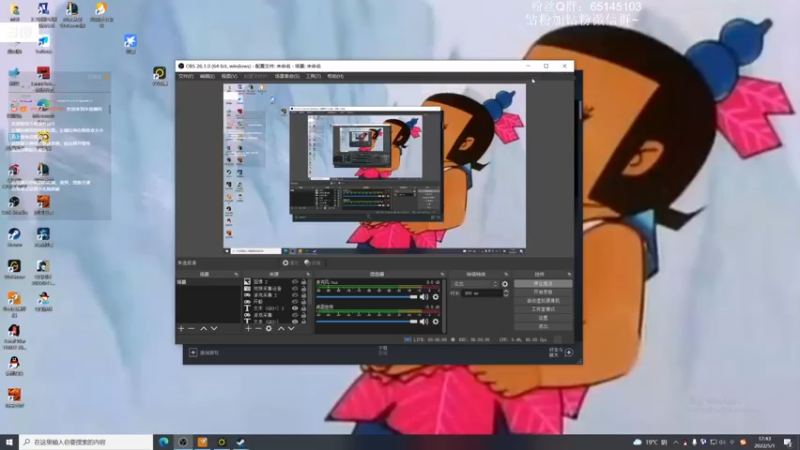The image size is (800, 450).
Task: Expand the system tray hidden icons chevron
Action: 676,442
